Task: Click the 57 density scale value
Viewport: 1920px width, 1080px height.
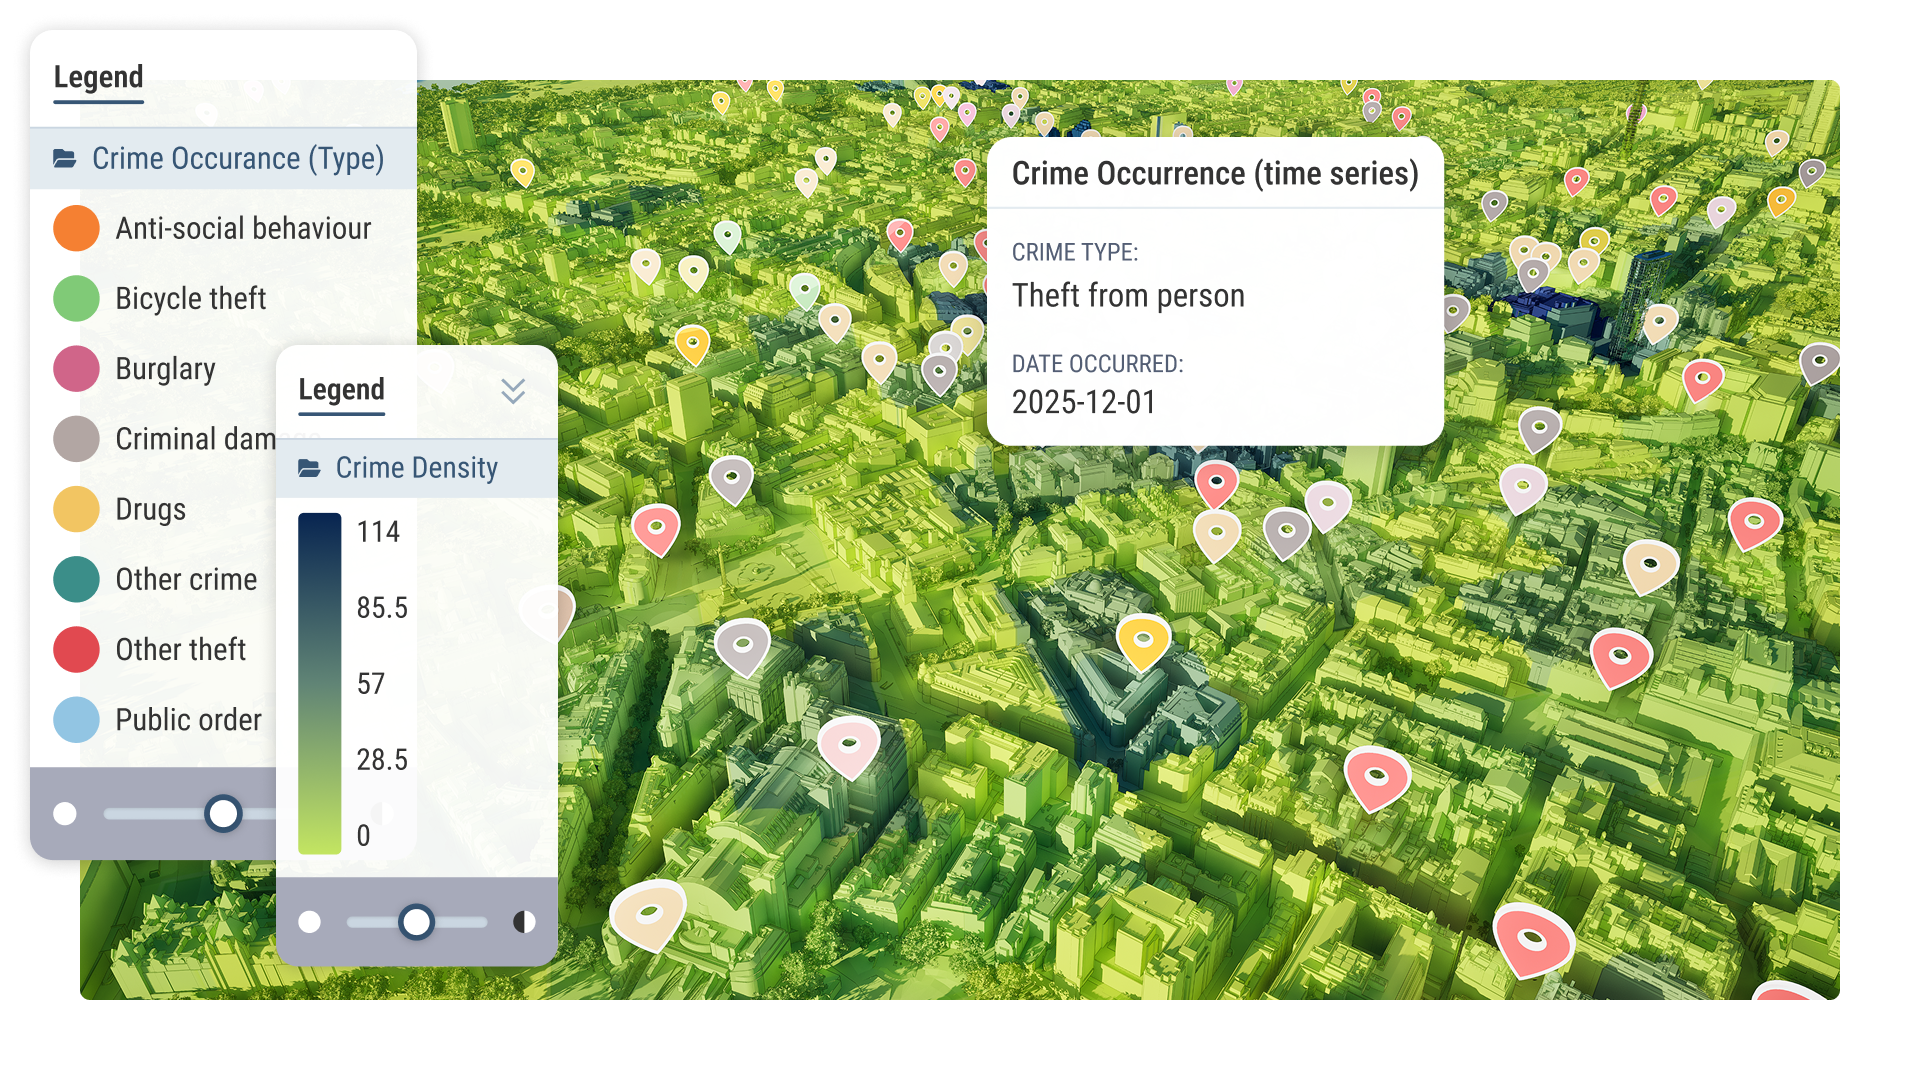Action: (x=371, y=684)
